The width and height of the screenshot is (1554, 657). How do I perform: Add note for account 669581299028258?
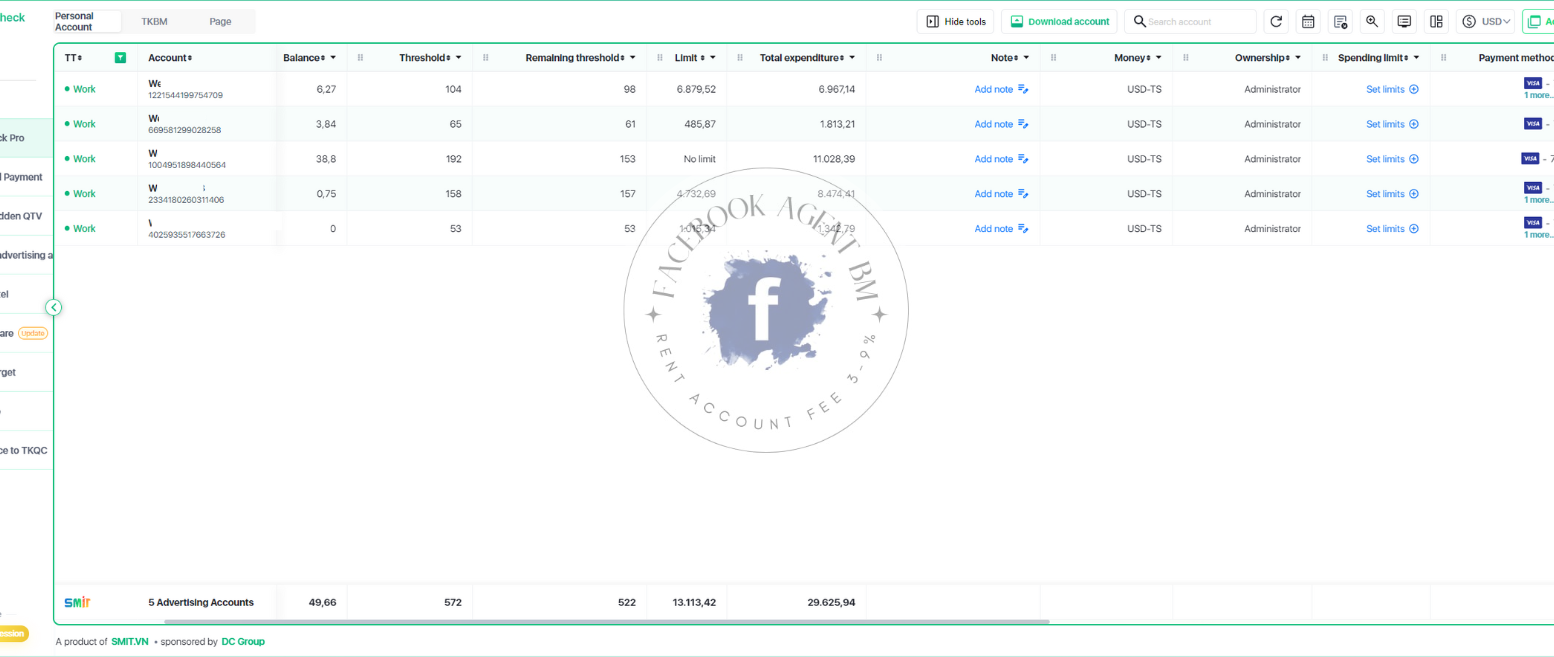1001,124
